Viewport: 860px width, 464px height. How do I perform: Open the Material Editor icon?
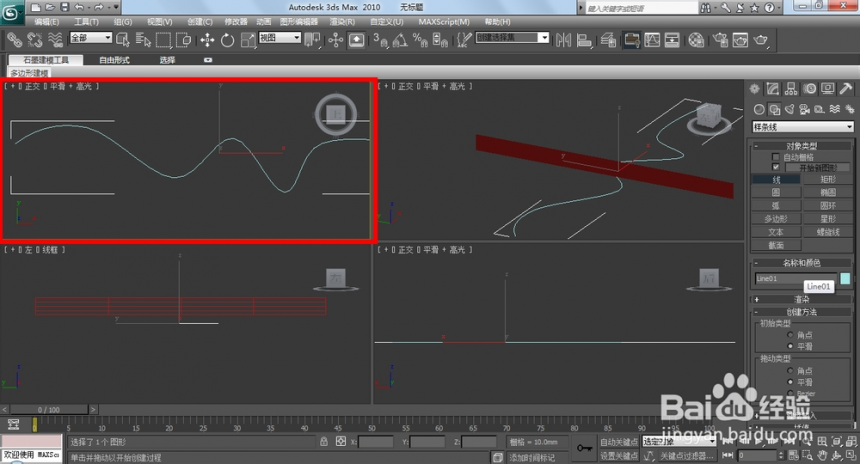(696, 40)
